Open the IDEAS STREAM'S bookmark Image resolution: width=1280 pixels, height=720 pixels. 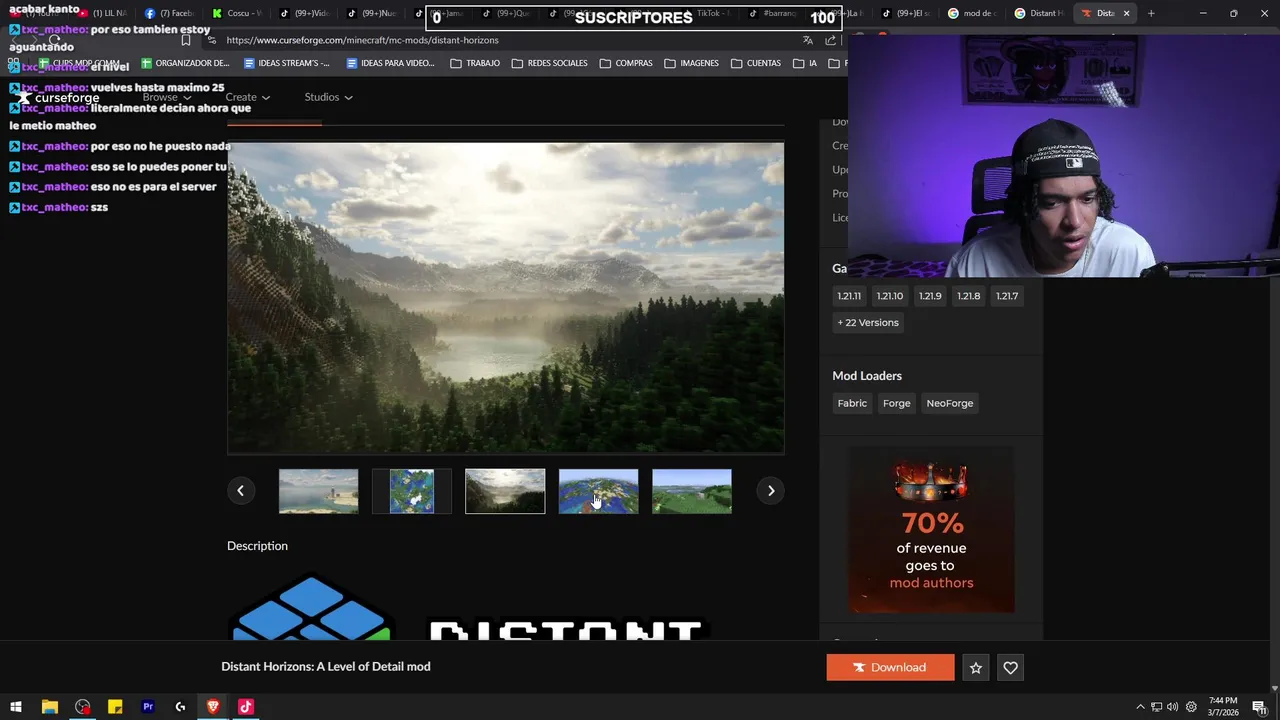click(x=288, y=63)
